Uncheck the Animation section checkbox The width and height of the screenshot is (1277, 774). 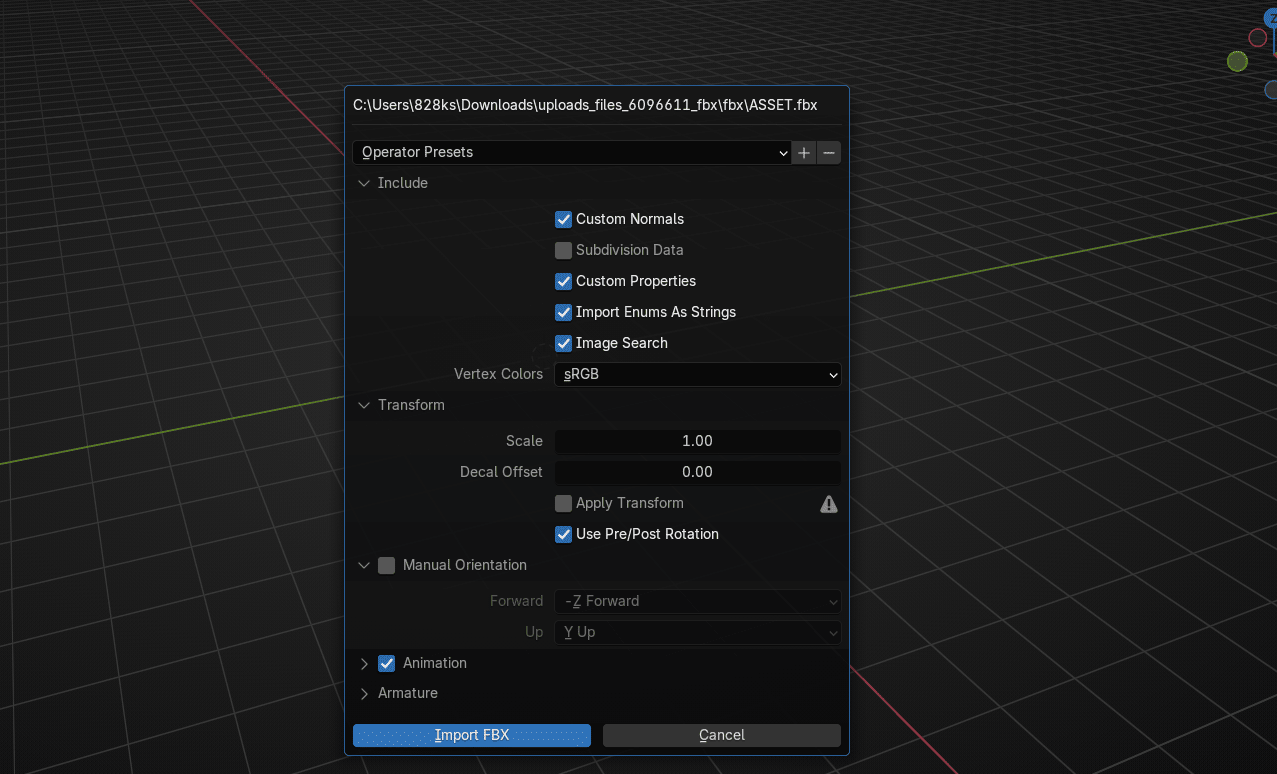pyautogui.click(x=387, y=663)
